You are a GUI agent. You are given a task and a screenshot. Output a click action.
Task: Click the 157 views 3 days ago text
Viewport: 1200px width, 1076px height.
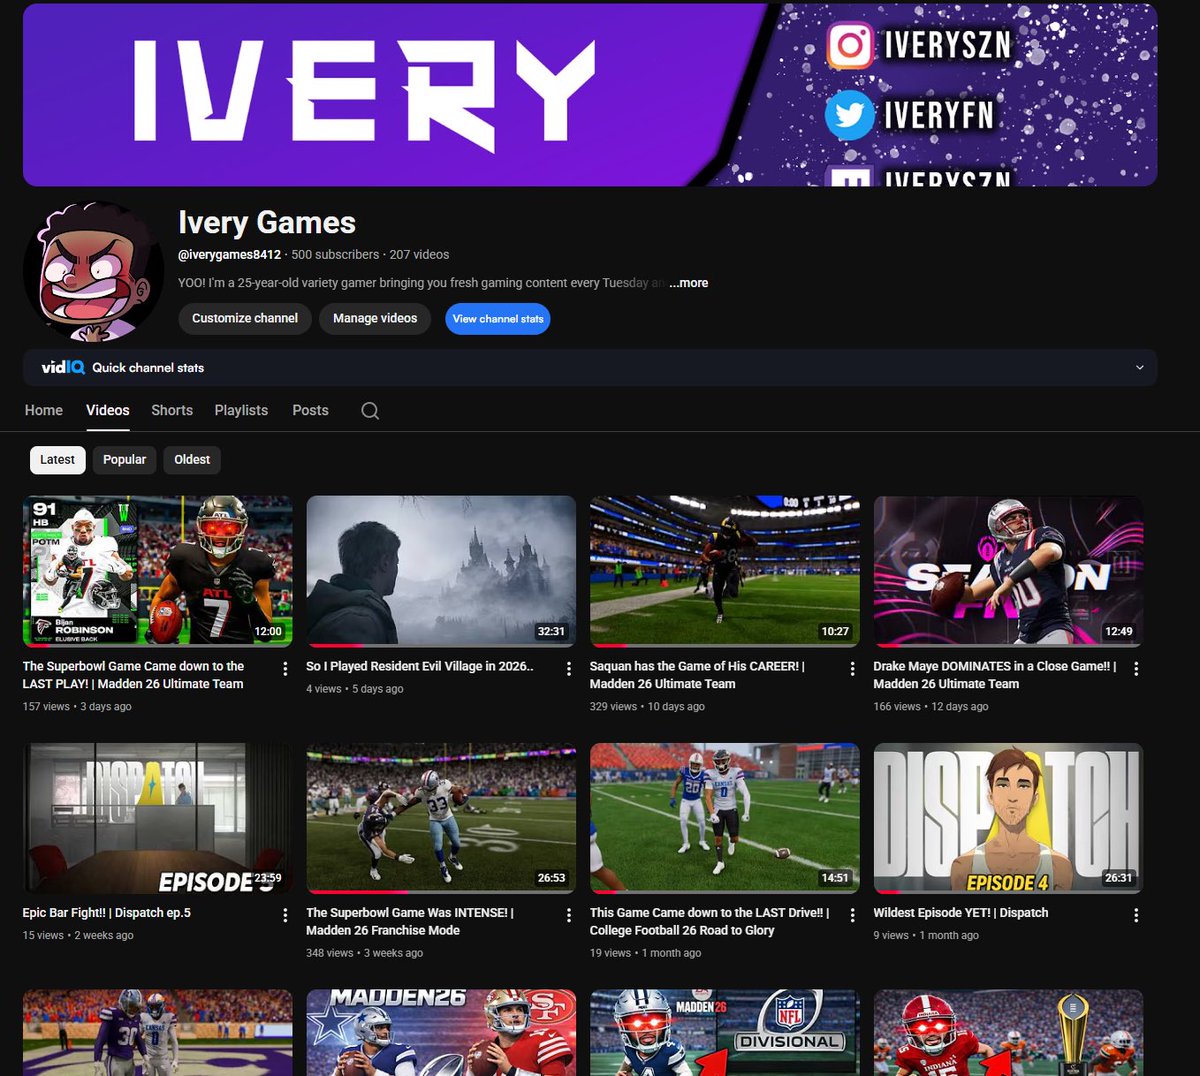(77, 706)
